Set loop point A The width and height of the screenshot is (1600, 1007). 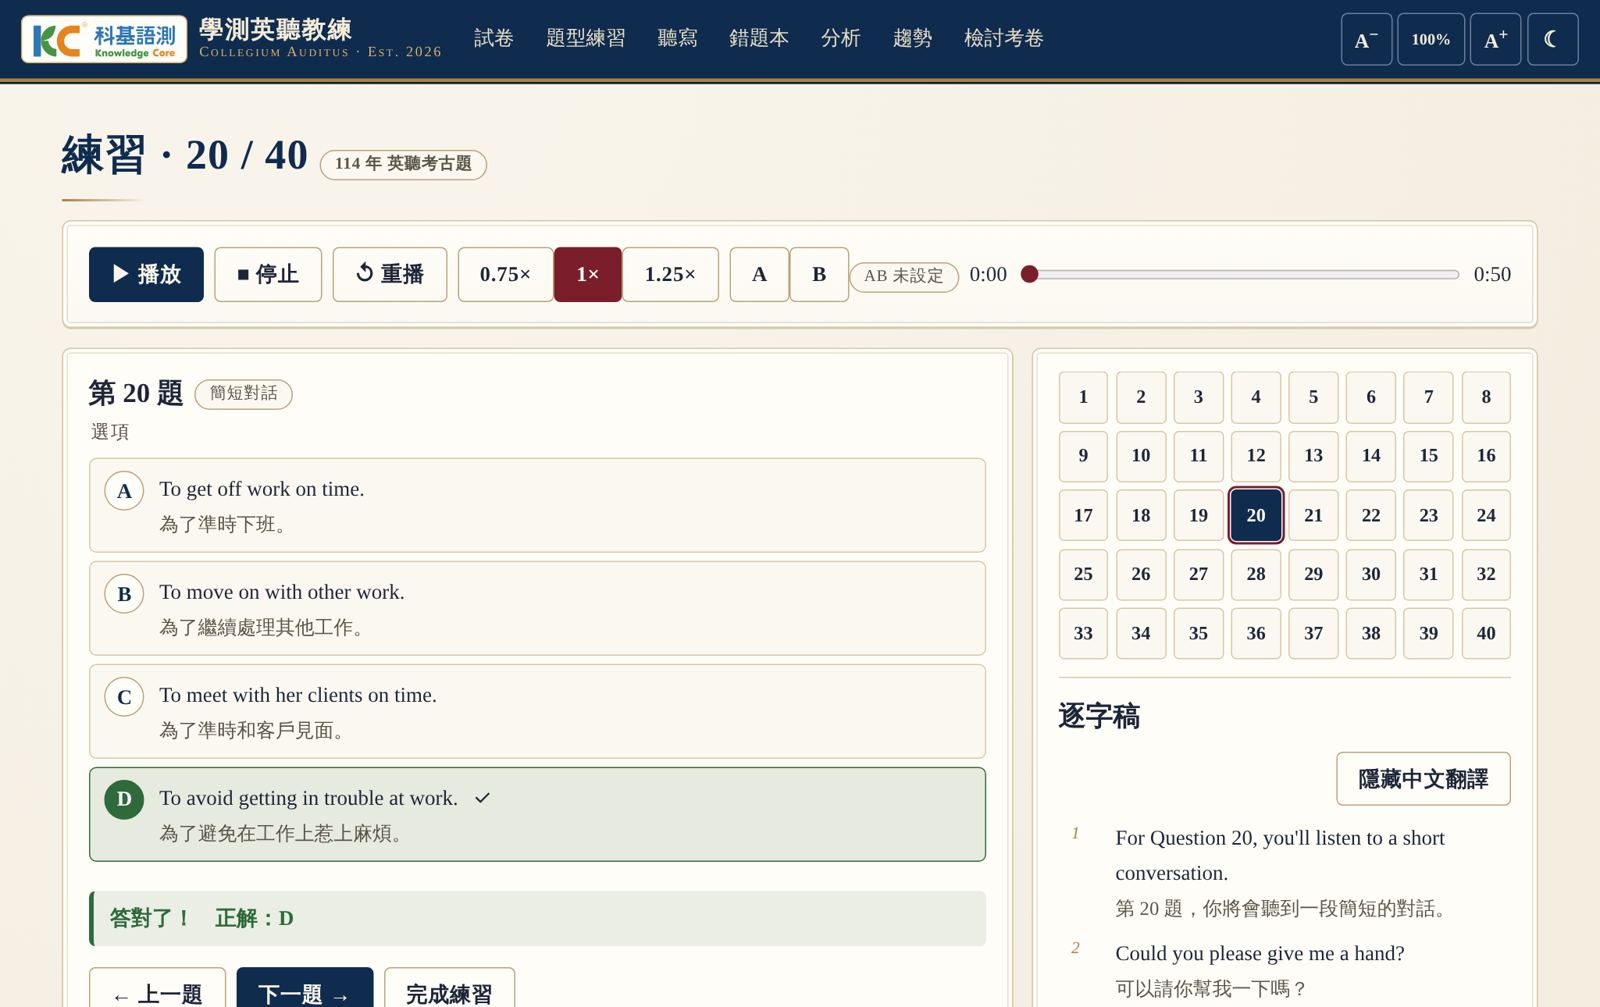759,274
